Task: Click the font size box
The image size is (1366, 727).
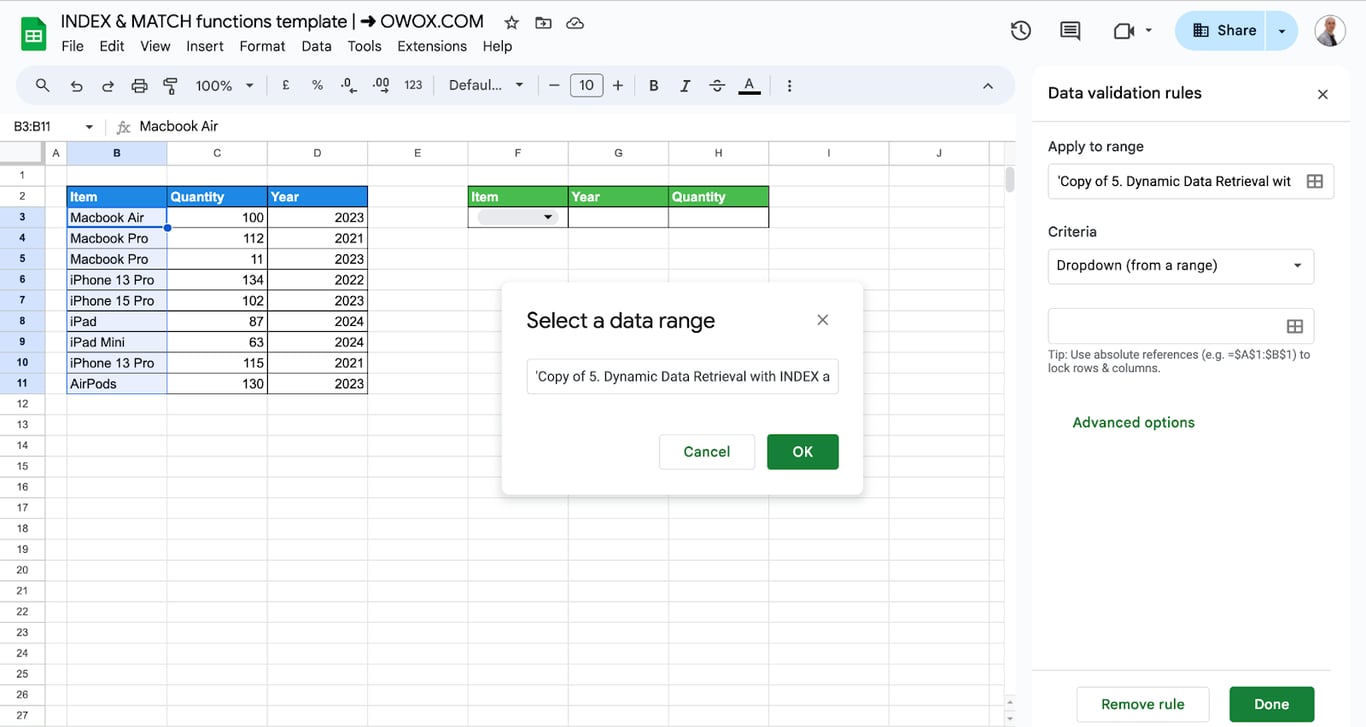Action: click(586, 86)
